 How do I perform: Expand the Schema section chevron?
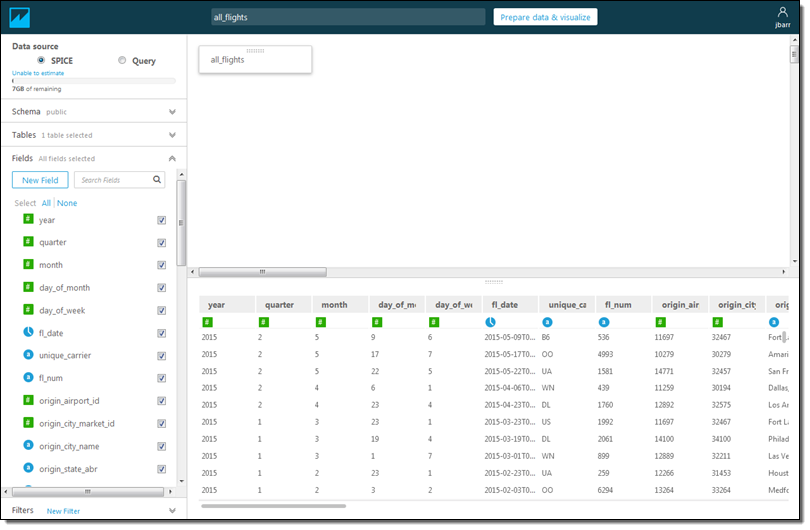[172, 112]
